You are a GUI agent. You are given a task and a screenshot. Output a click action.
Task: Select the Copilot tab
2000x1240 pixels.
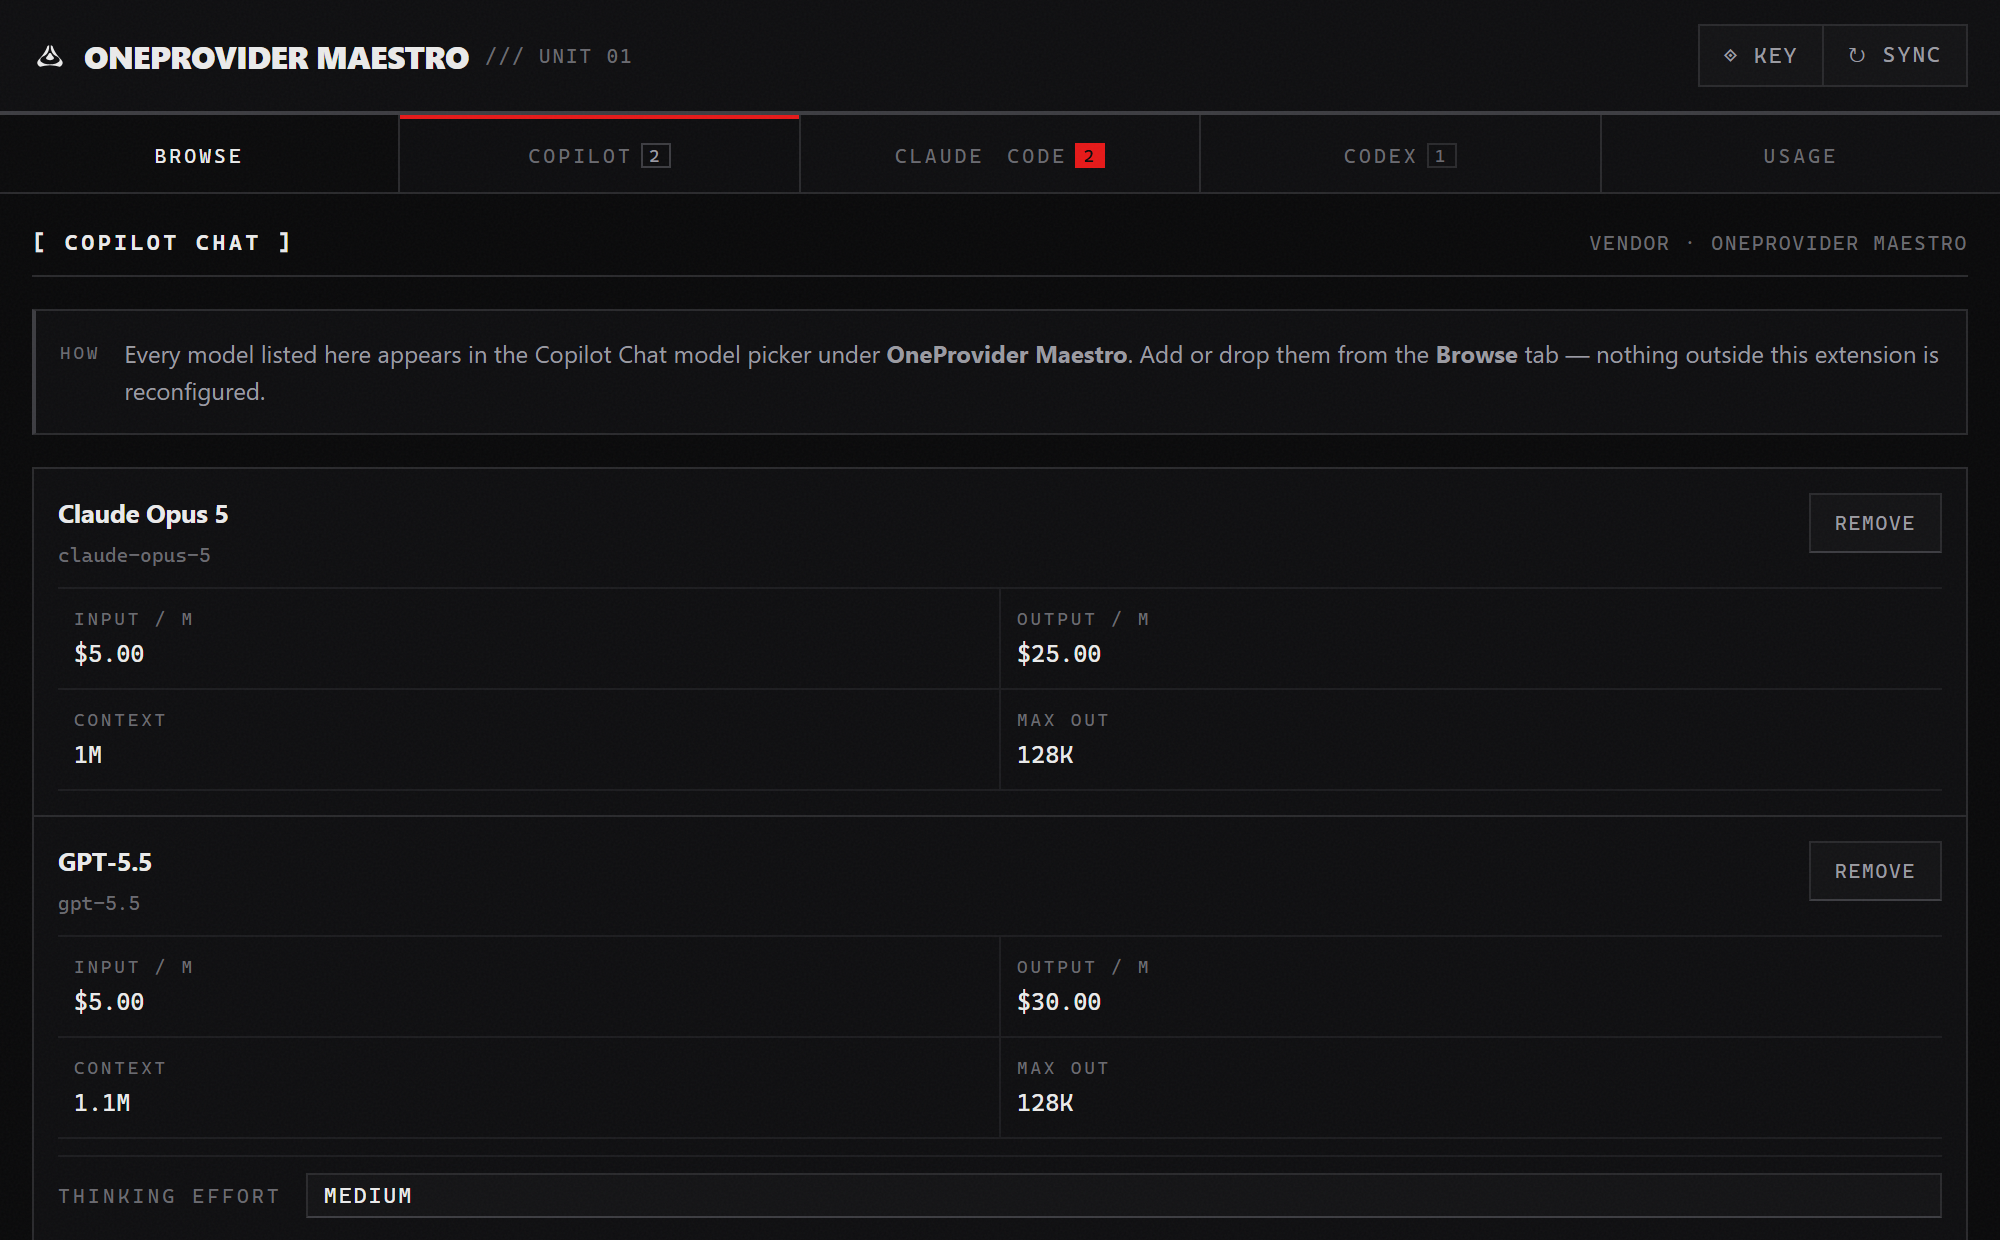tap(599, 156)
